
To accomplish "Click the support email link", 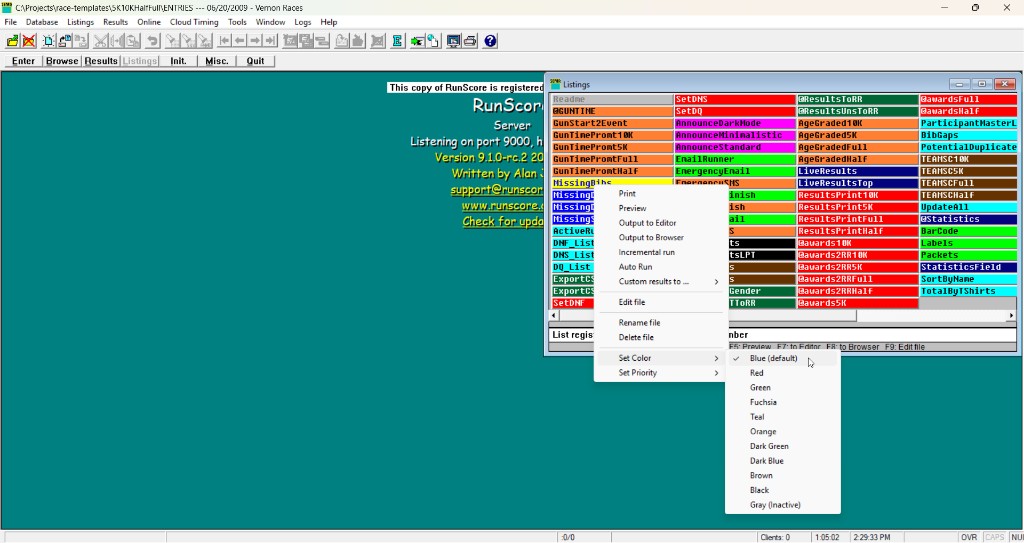I will (x=496, y=189).
